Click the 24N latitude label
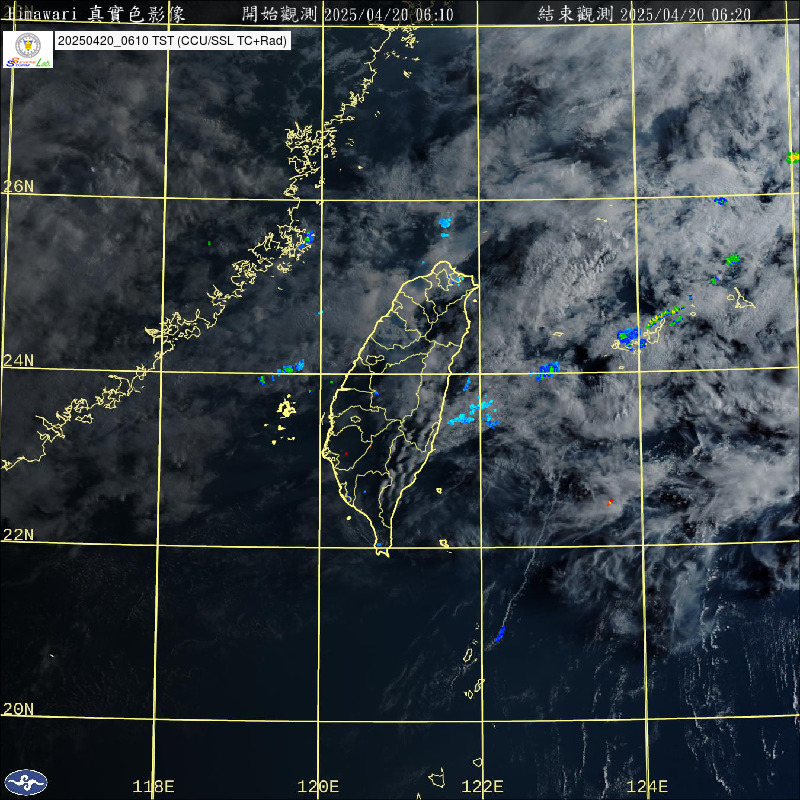Screen dimensions: 800x800 pos(18,361)
